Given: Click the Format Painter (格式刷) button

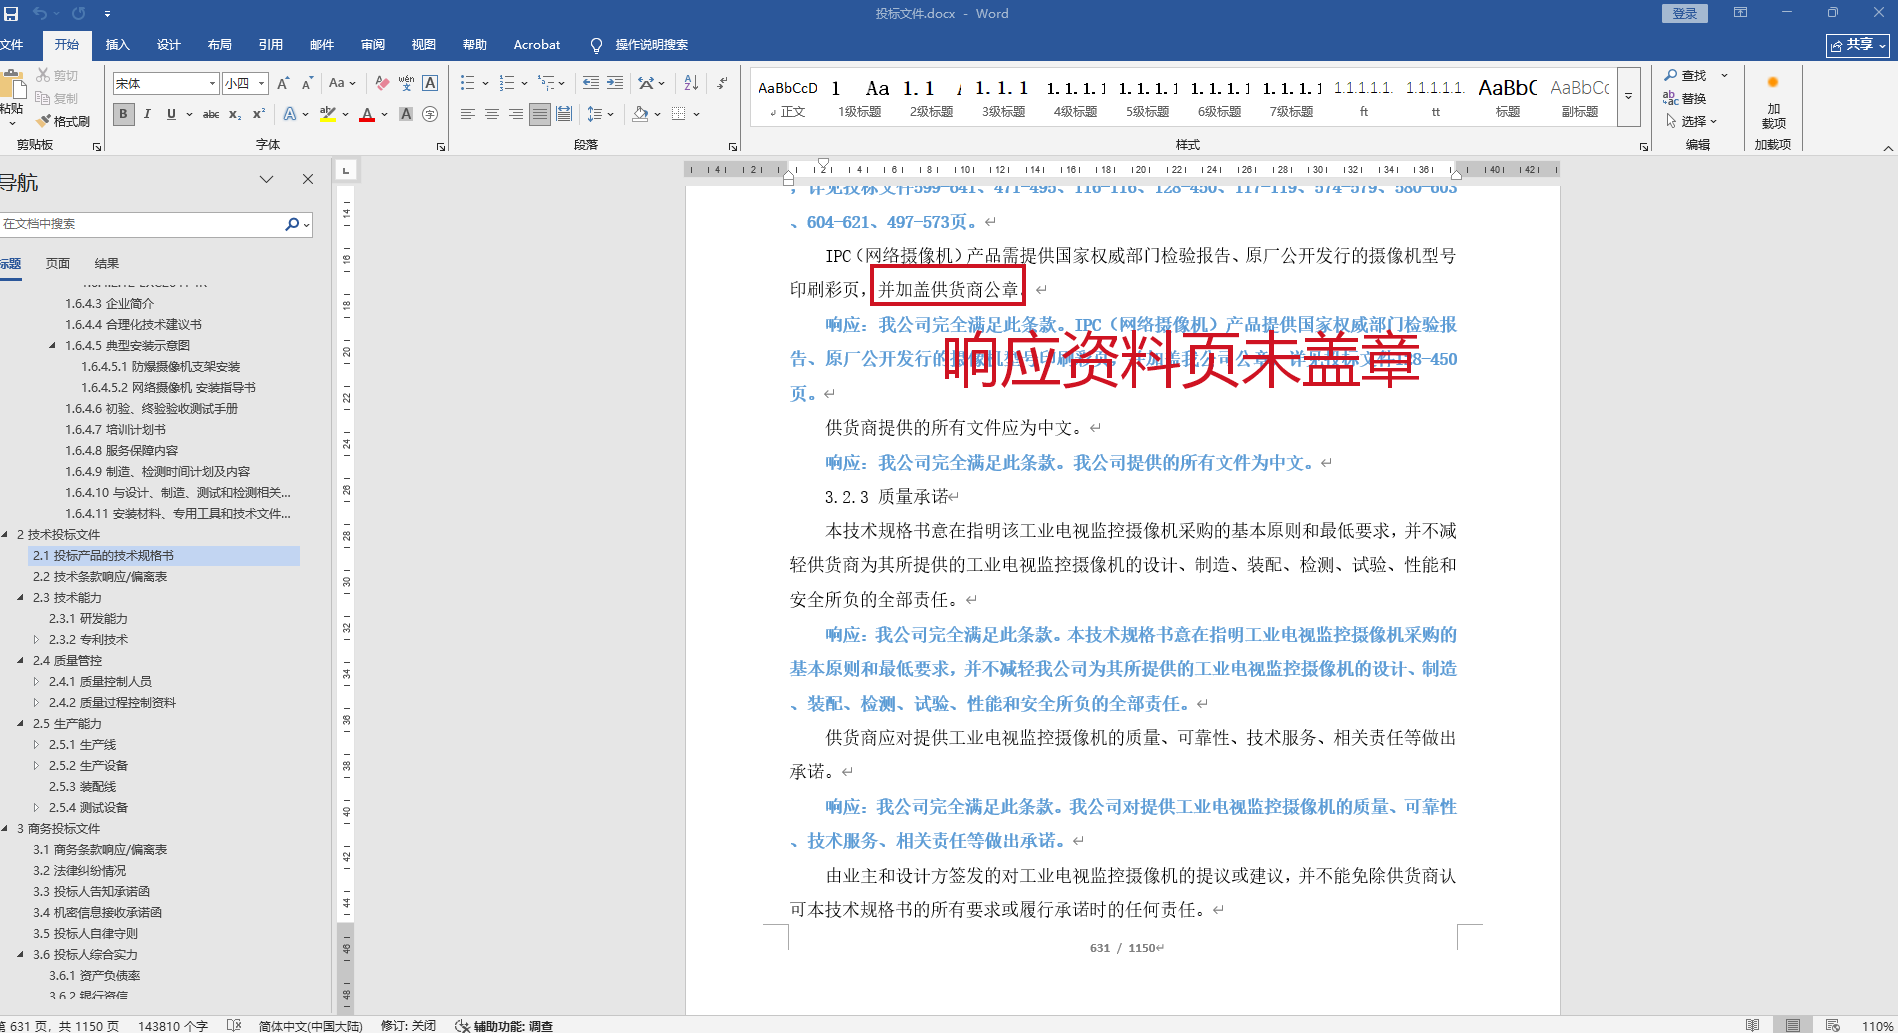Looking at the screenshot, I should pyautogui.click(x=63, y=121).
